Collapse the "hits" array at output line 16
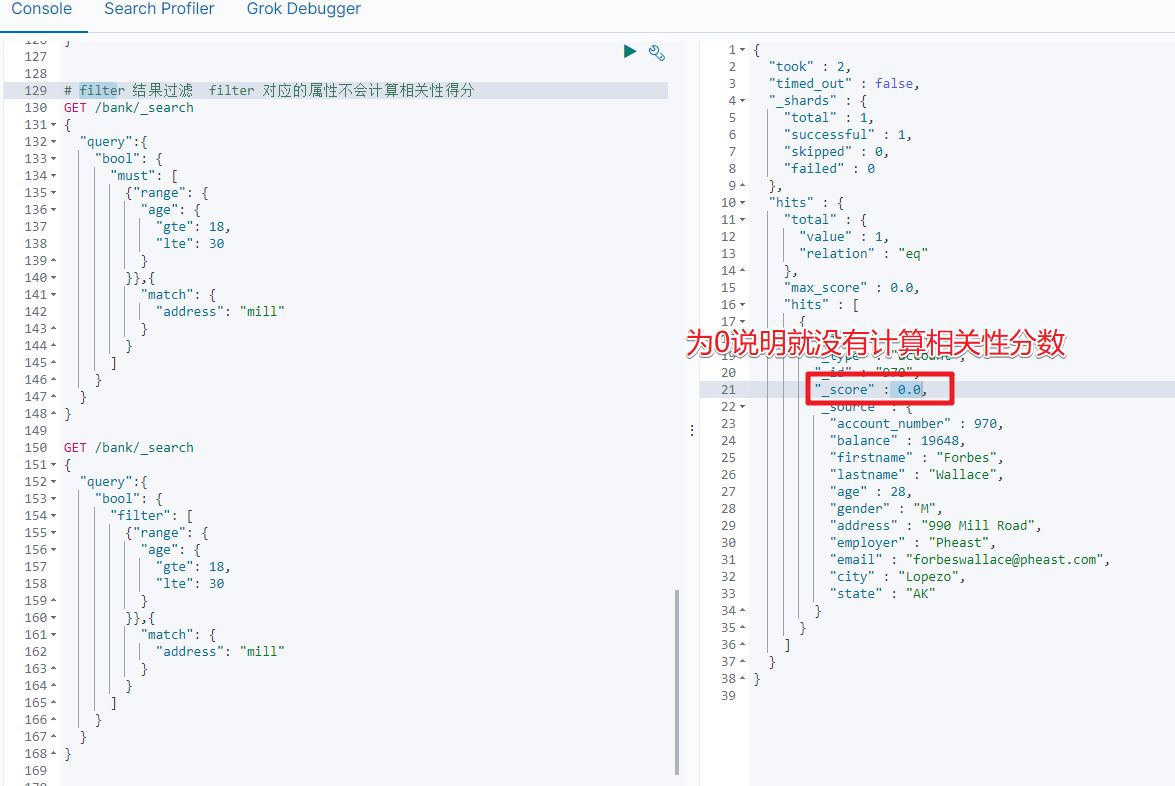The height and width of the screenshot is (786, 1175). click(743, 305)
